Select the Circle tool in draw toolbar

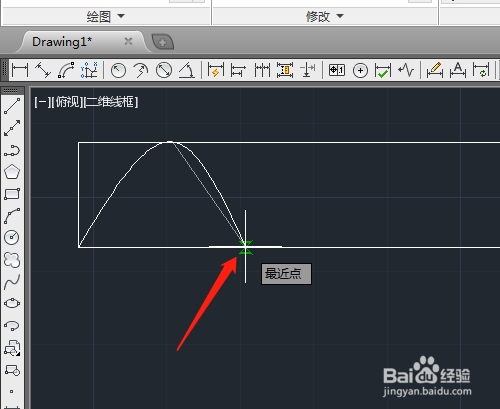pyautogui.click(x=12, y=237)
